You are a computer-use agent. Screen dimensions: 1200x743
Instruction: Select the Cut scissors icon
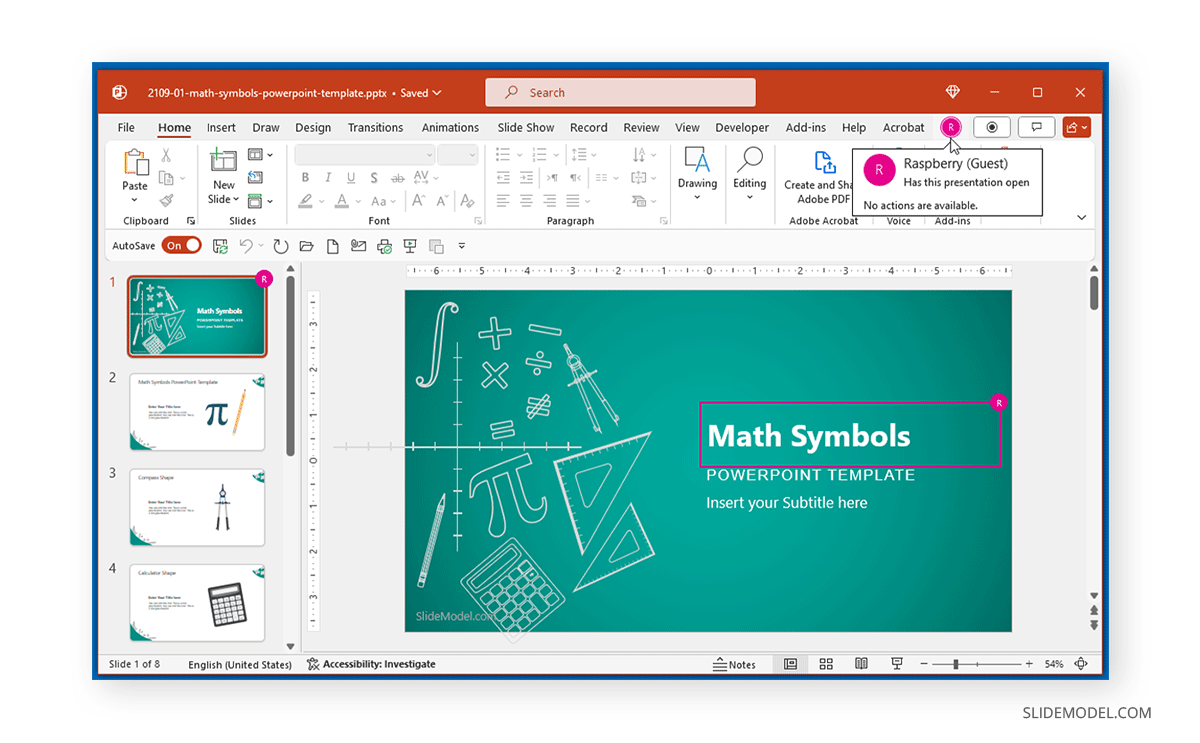pyautogui.click(x=166, y=155)
